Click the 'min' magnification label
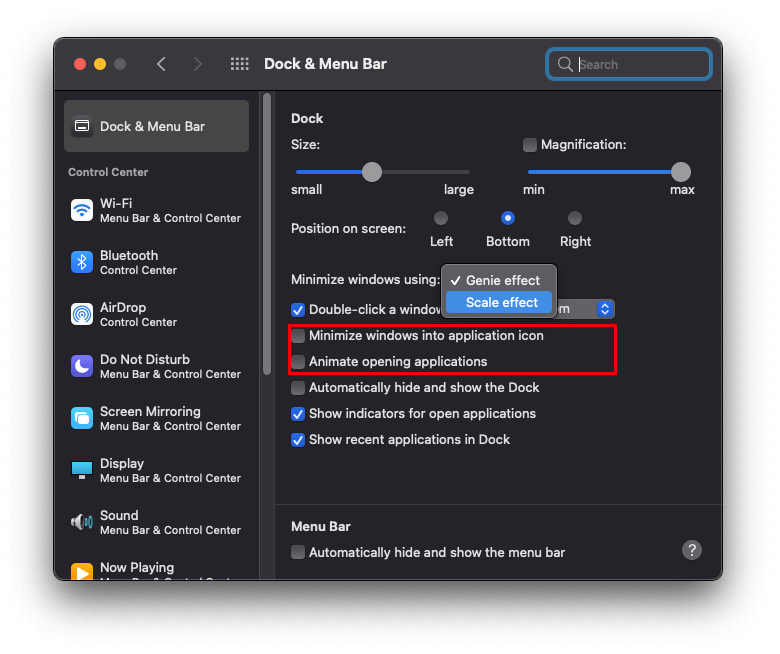The image size is (780, 654). (533, 189)
